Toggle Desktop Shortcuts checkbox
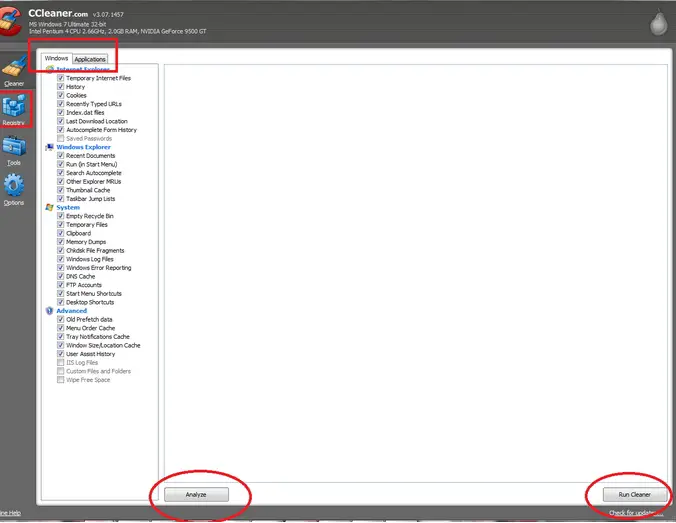676x523 pixels. point(61,302)
